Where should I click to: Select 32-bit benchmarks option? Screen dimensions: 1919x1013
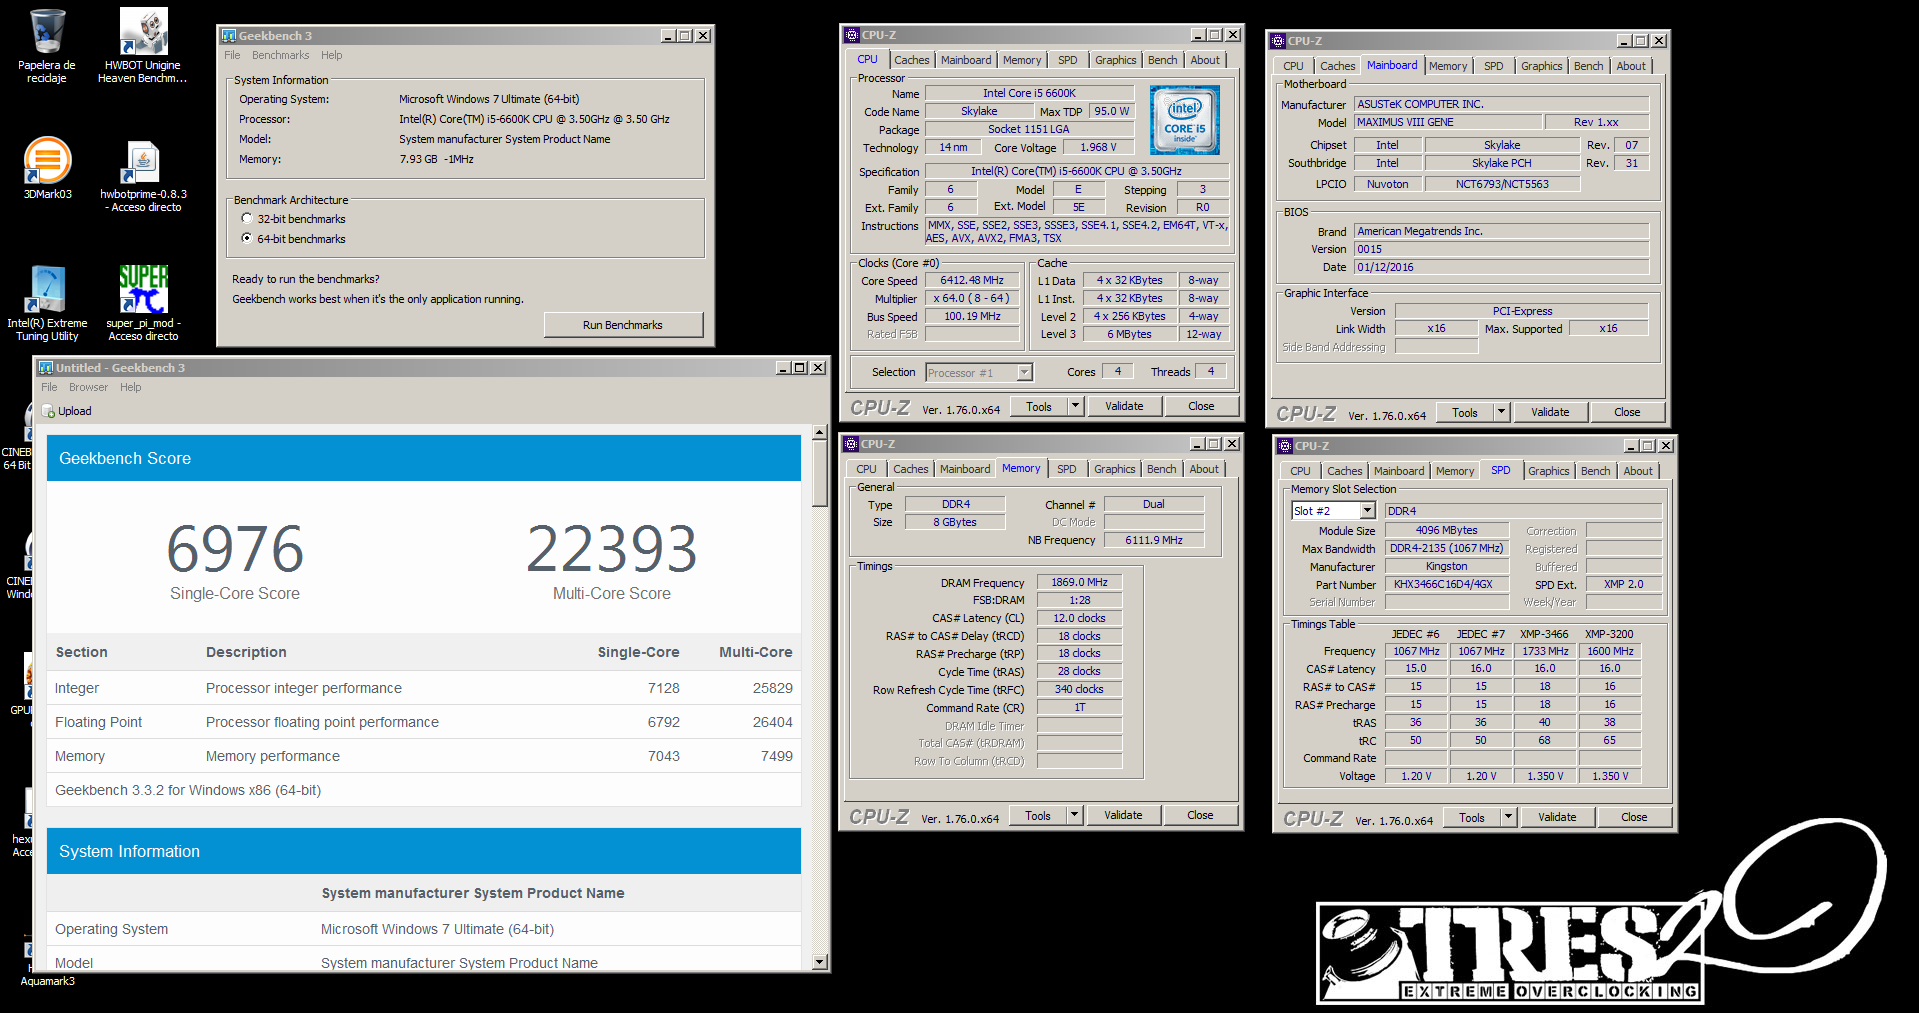coord(247,218)
